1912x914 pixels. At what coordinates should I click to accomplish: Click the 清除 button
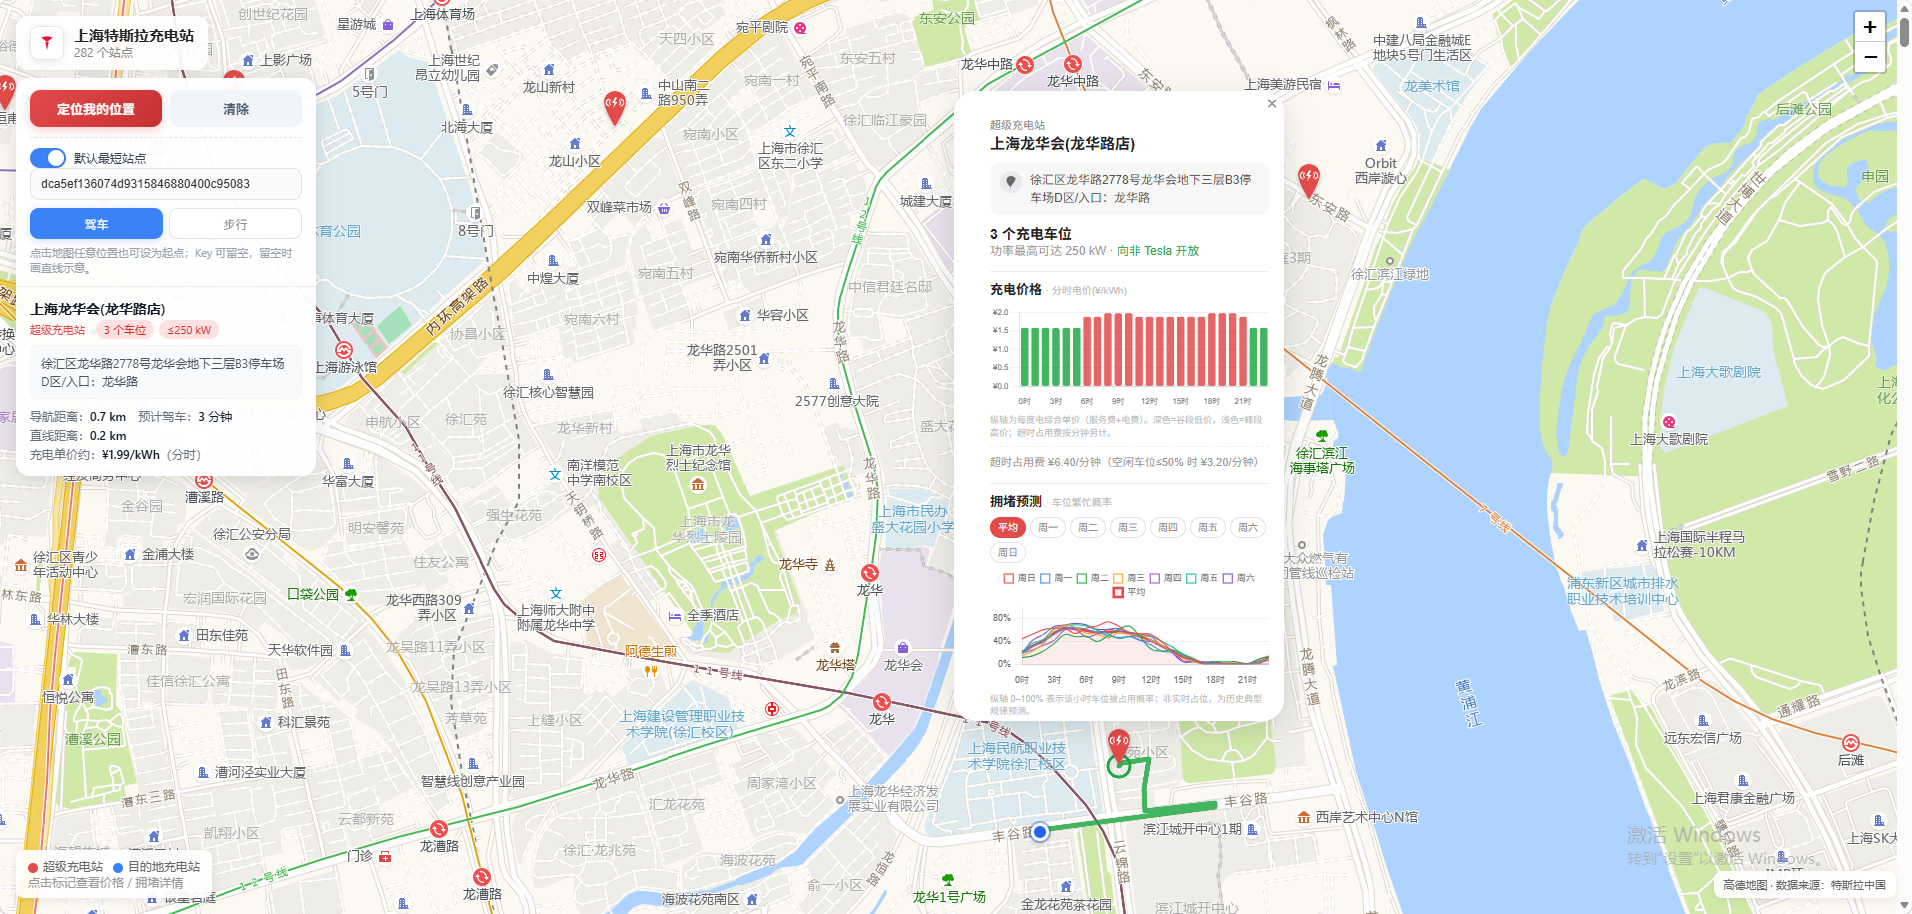pyautogui.click(x=236, y=109)
